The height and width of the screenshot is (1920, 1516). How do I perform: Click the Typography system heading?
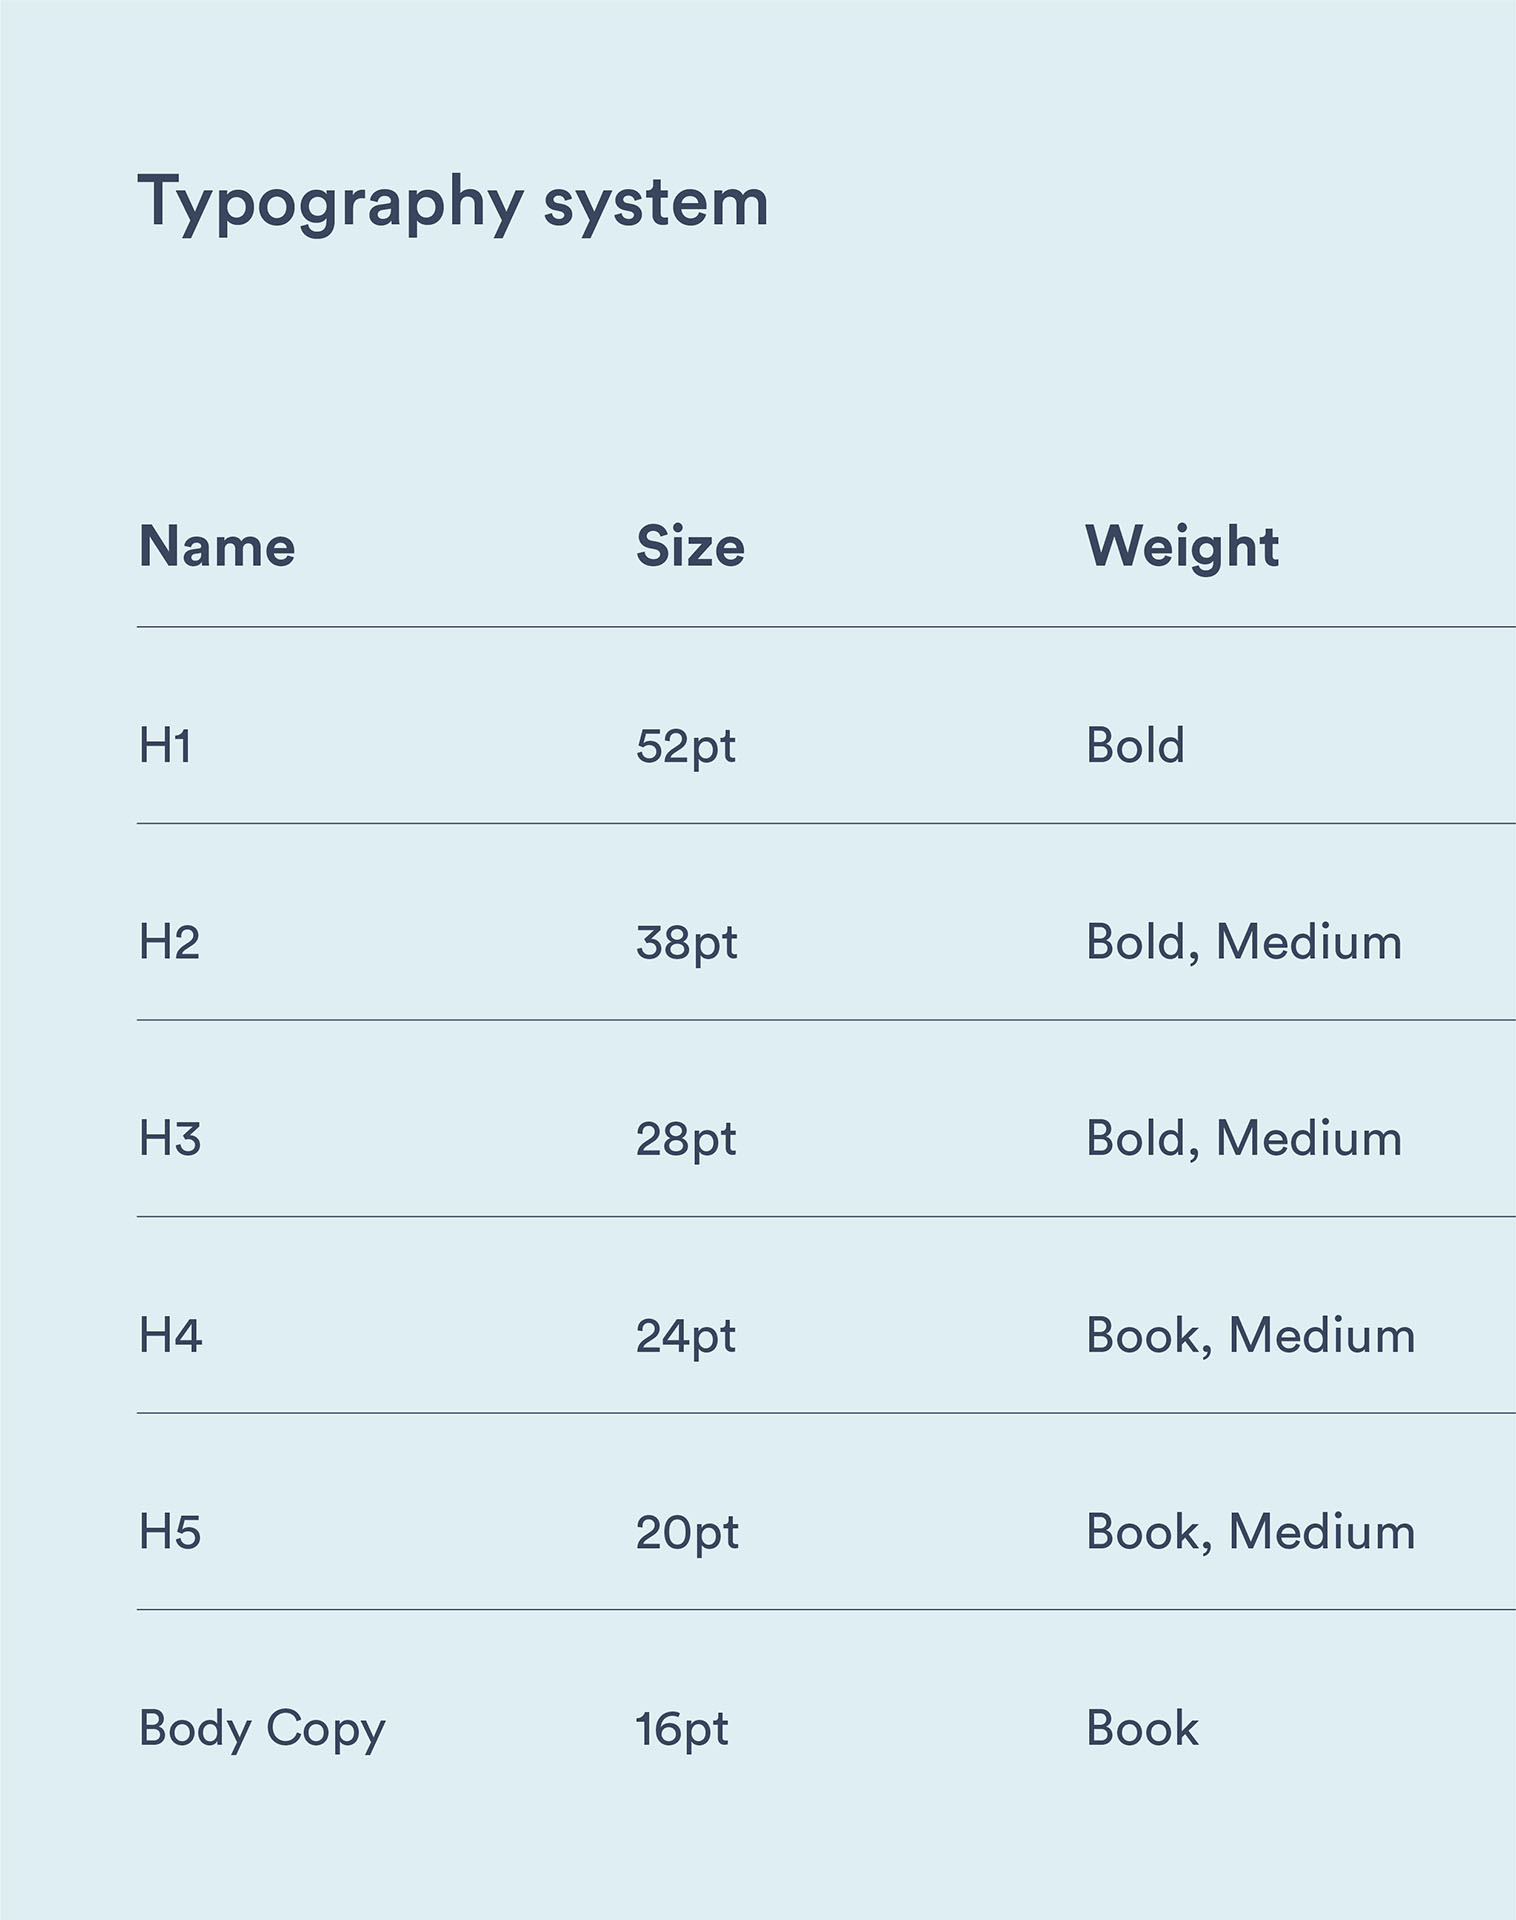pos(453,204)
